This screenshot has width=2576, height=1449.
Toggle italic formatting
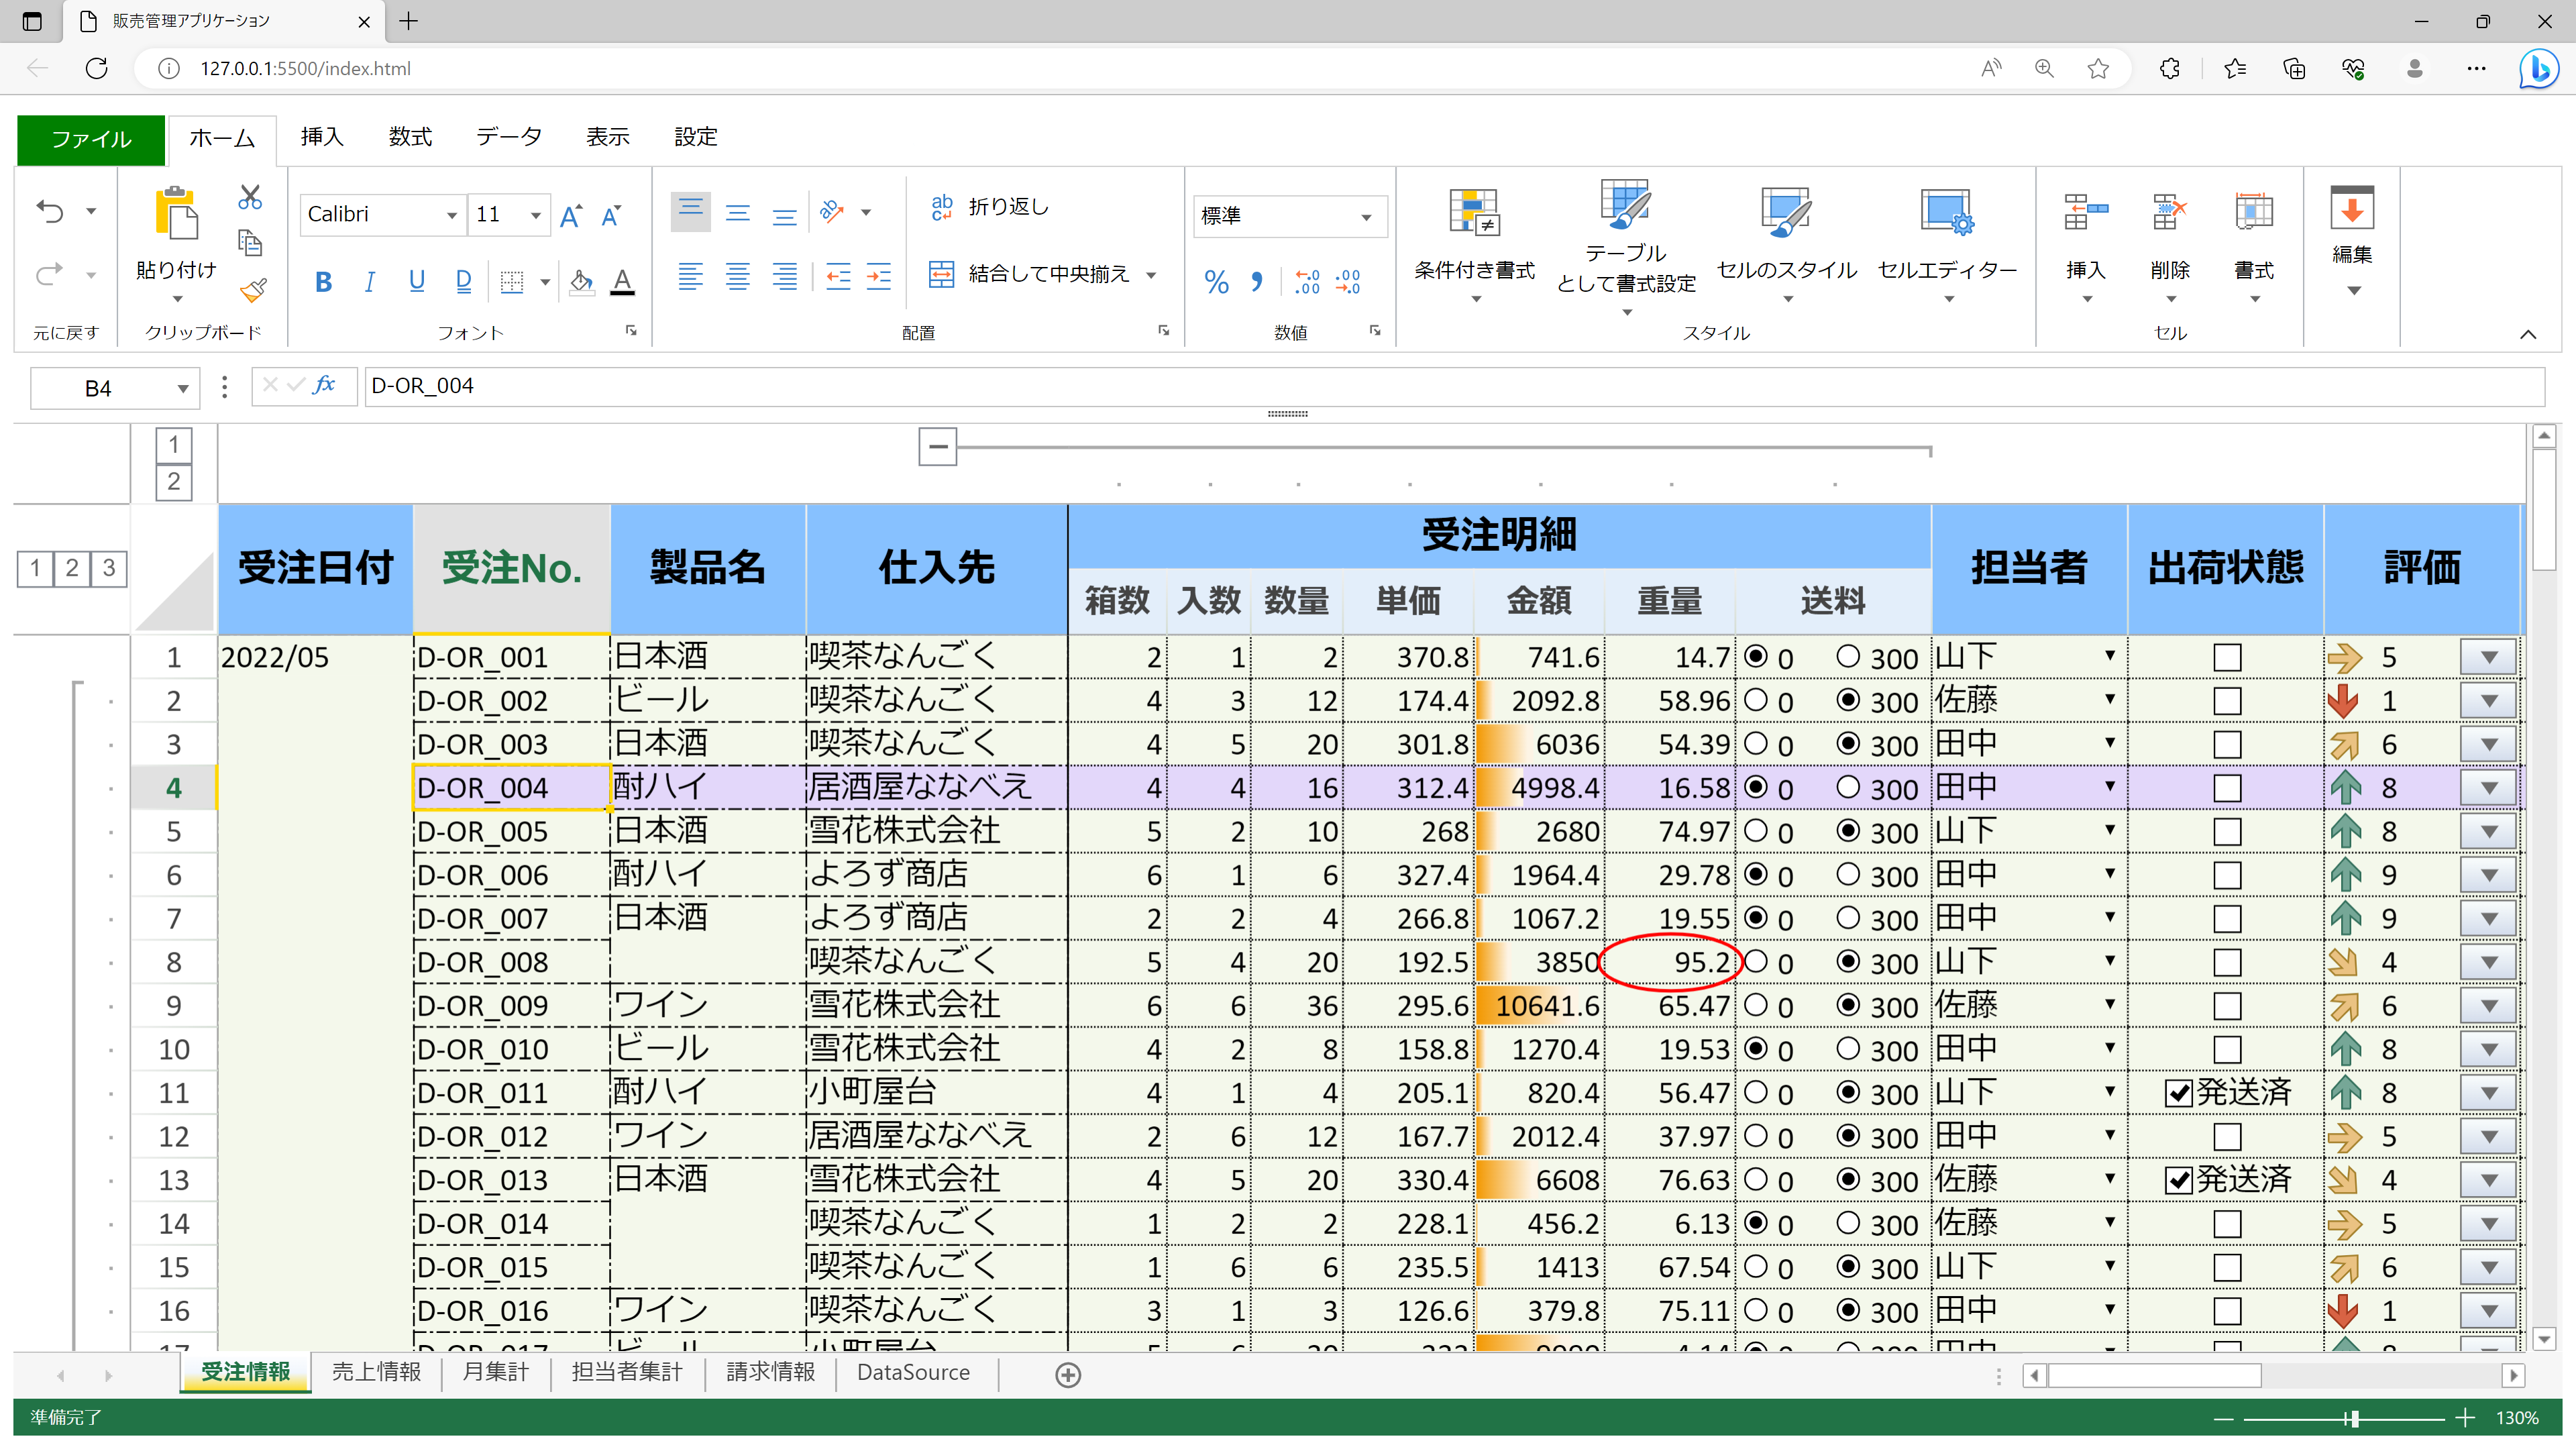click(370, 282)
